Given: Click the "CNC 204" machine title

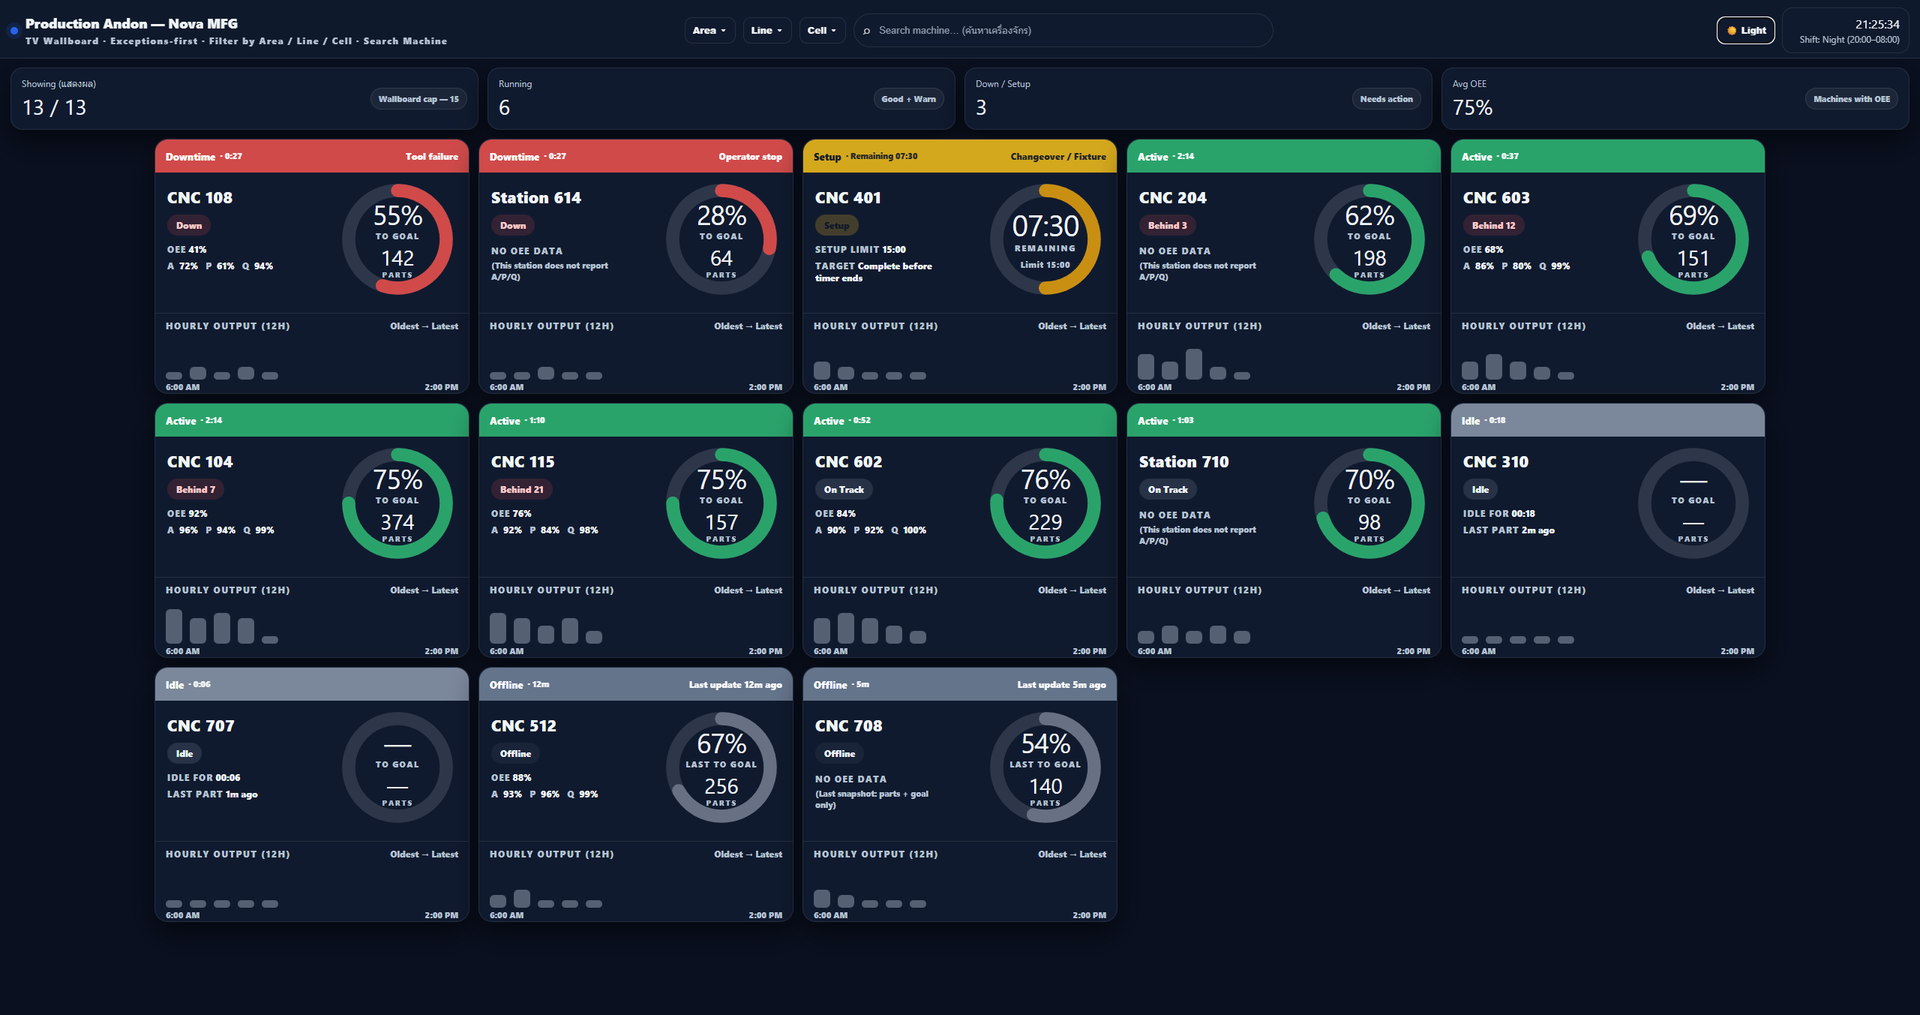Looking at the screenshot, I should point(1173,198).
